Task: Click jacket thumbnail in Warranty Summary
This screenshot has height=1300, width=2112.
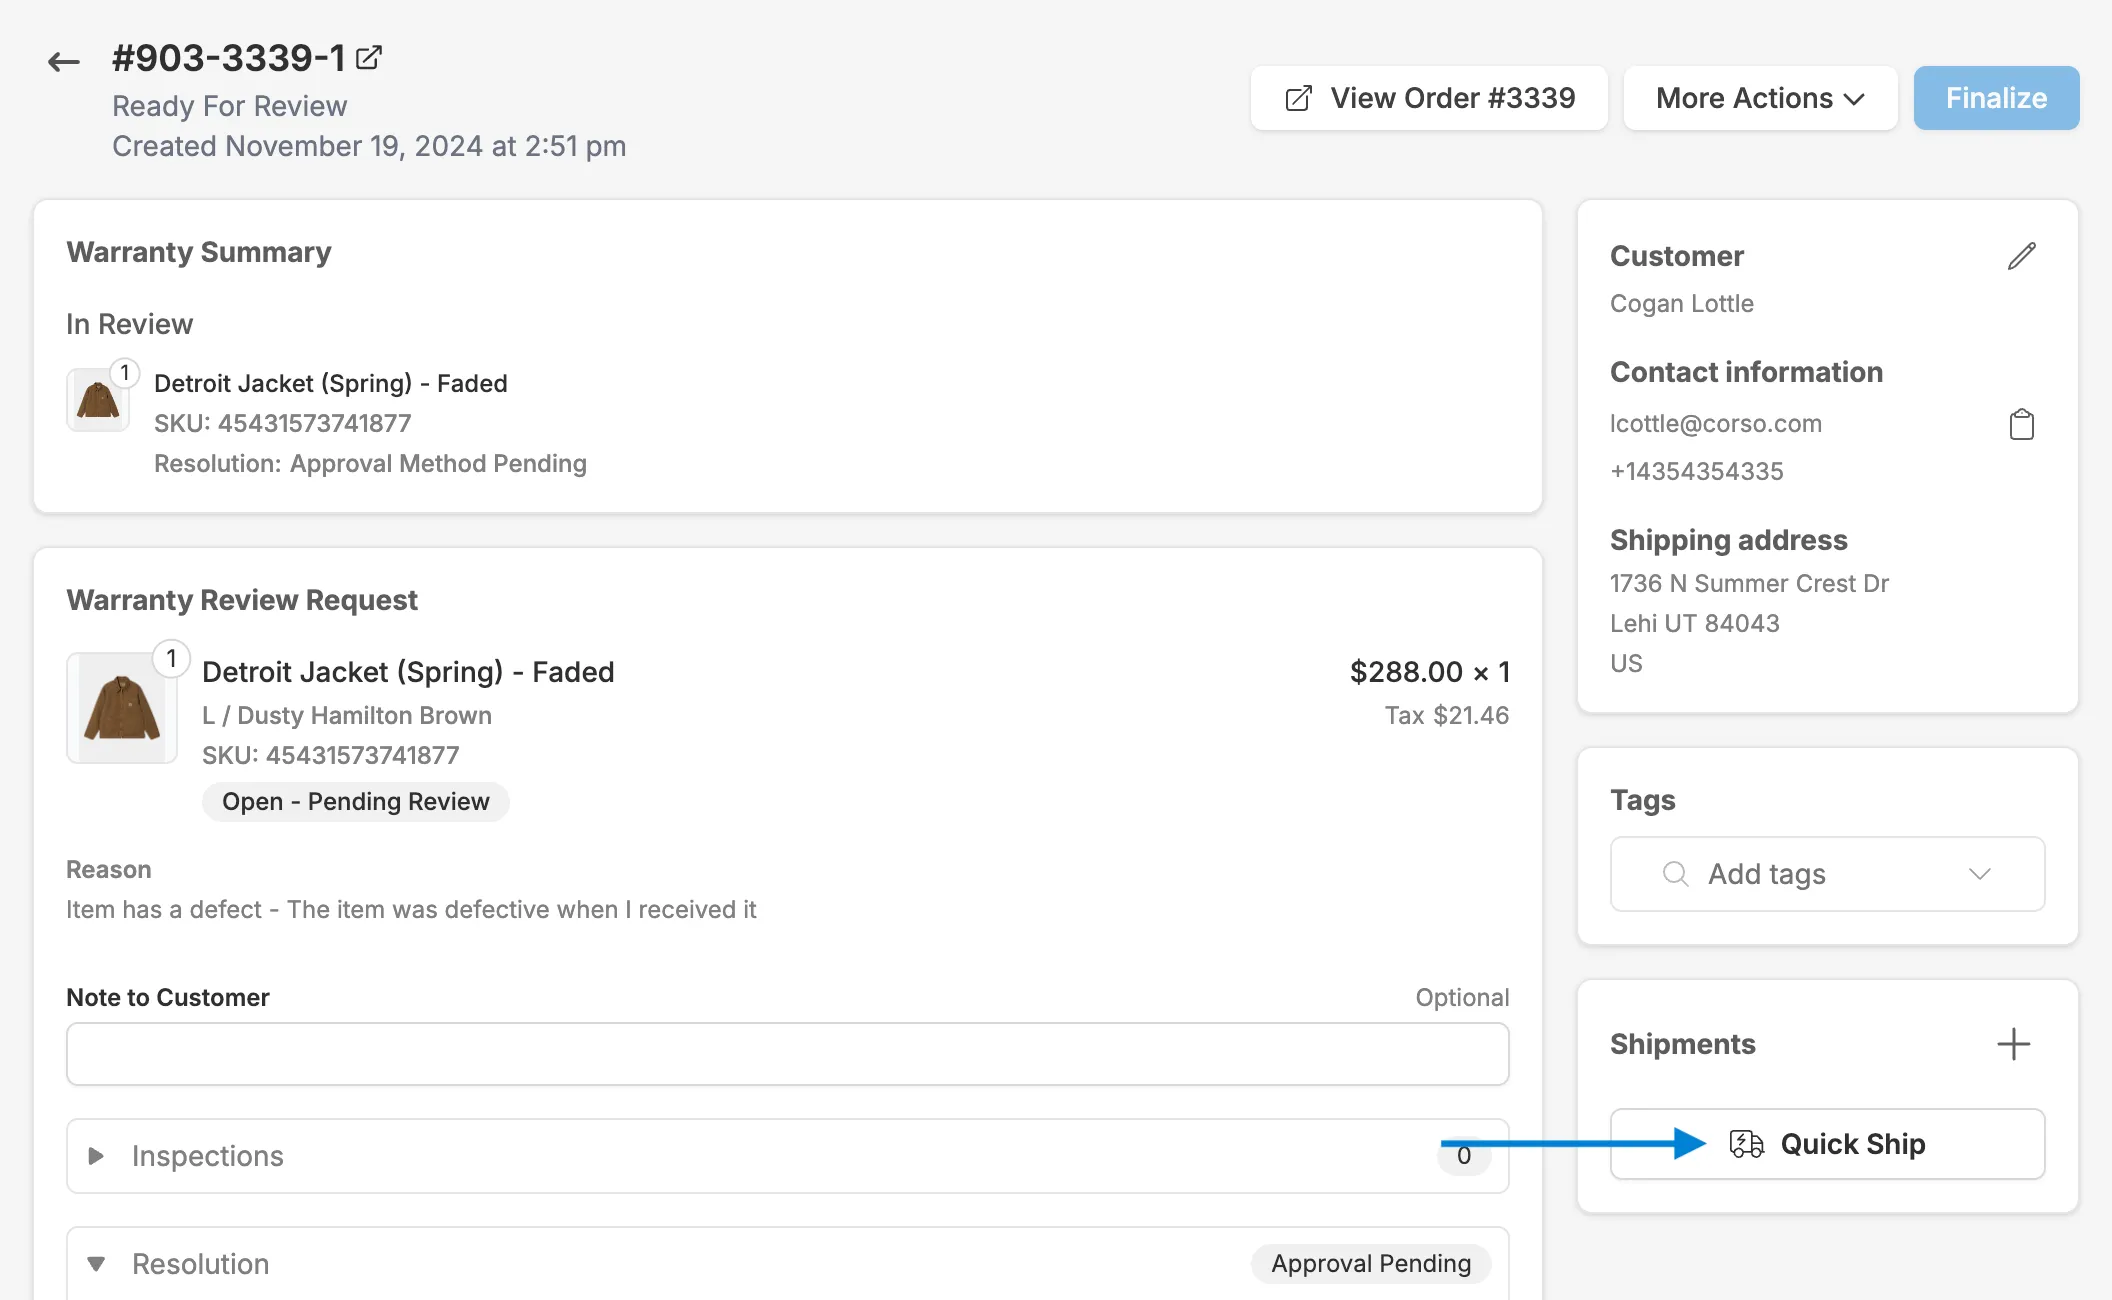Action: pos(98,400)
